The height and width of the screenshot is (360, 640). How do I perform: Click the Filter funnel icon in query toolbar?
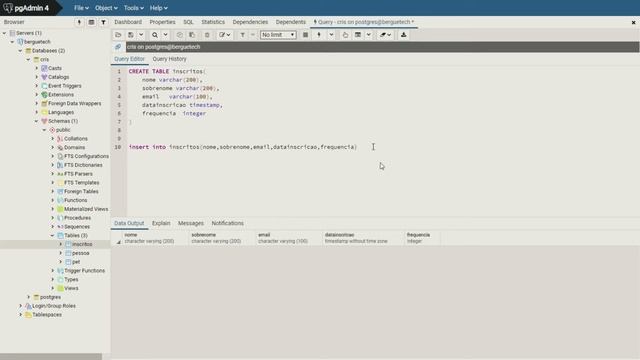[242, 35]
